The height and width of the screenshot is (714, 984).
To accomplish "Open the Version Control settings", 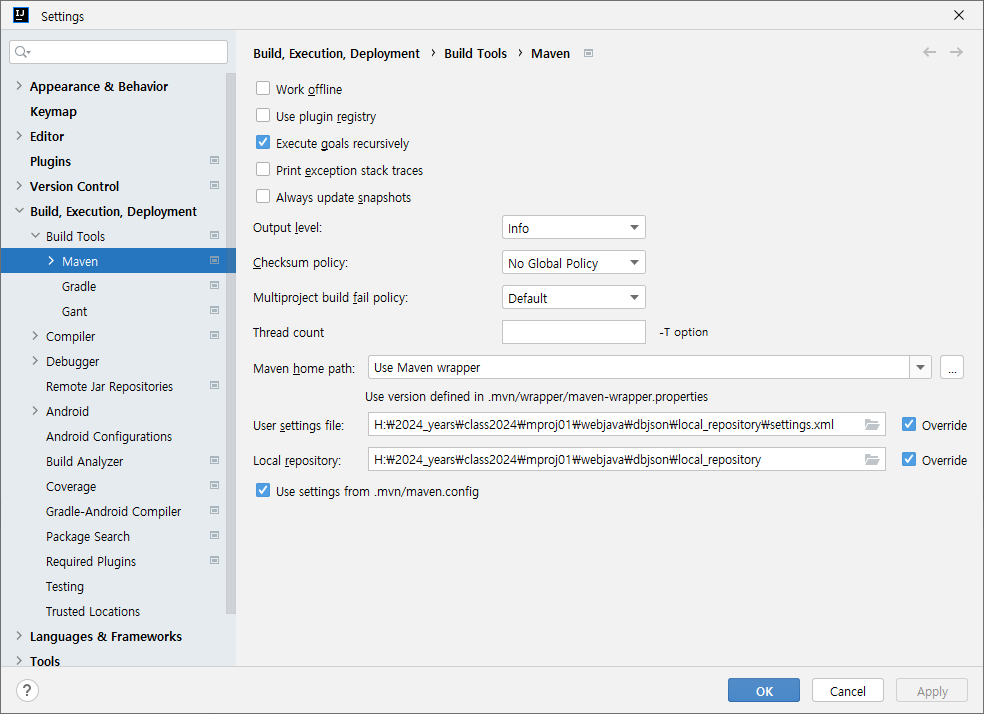I will coord(74,186).
